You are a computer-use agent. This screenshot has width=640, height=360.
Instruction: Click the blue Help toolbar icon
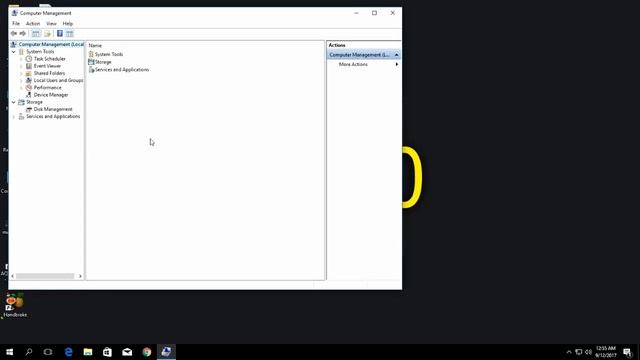pos(60,33)
